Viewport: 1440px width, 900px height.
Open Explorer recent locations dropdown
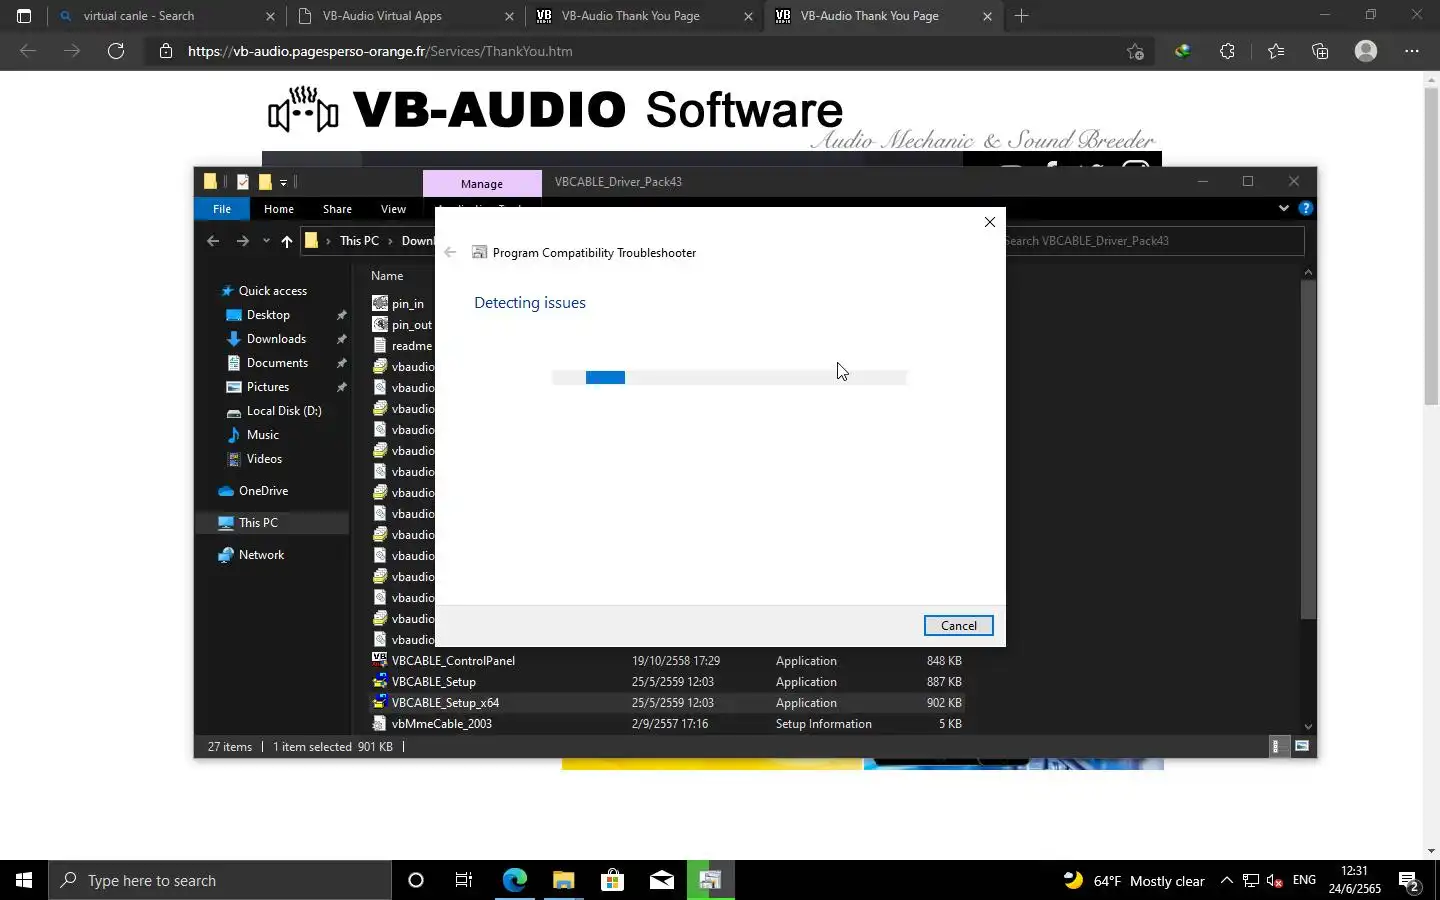(x=266, y=241)
